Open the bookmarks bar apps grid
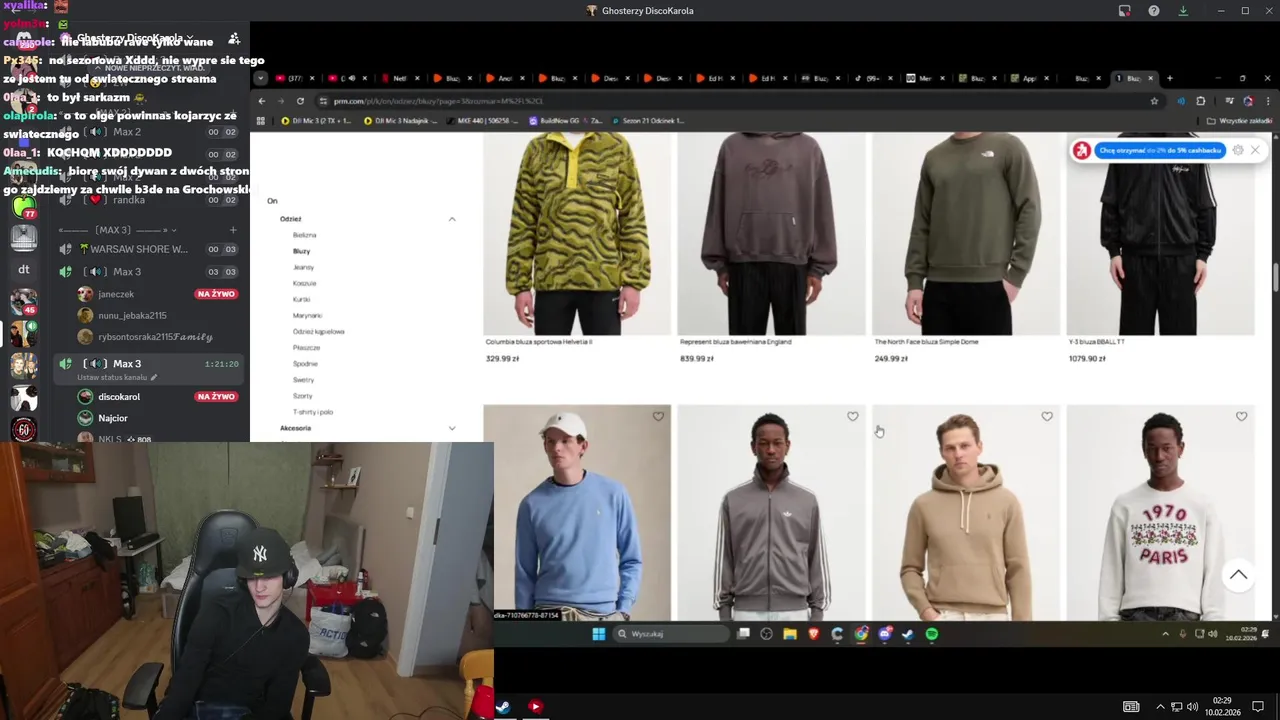The height and width of the screenshot is (720, 1280). tap(261, 121)
